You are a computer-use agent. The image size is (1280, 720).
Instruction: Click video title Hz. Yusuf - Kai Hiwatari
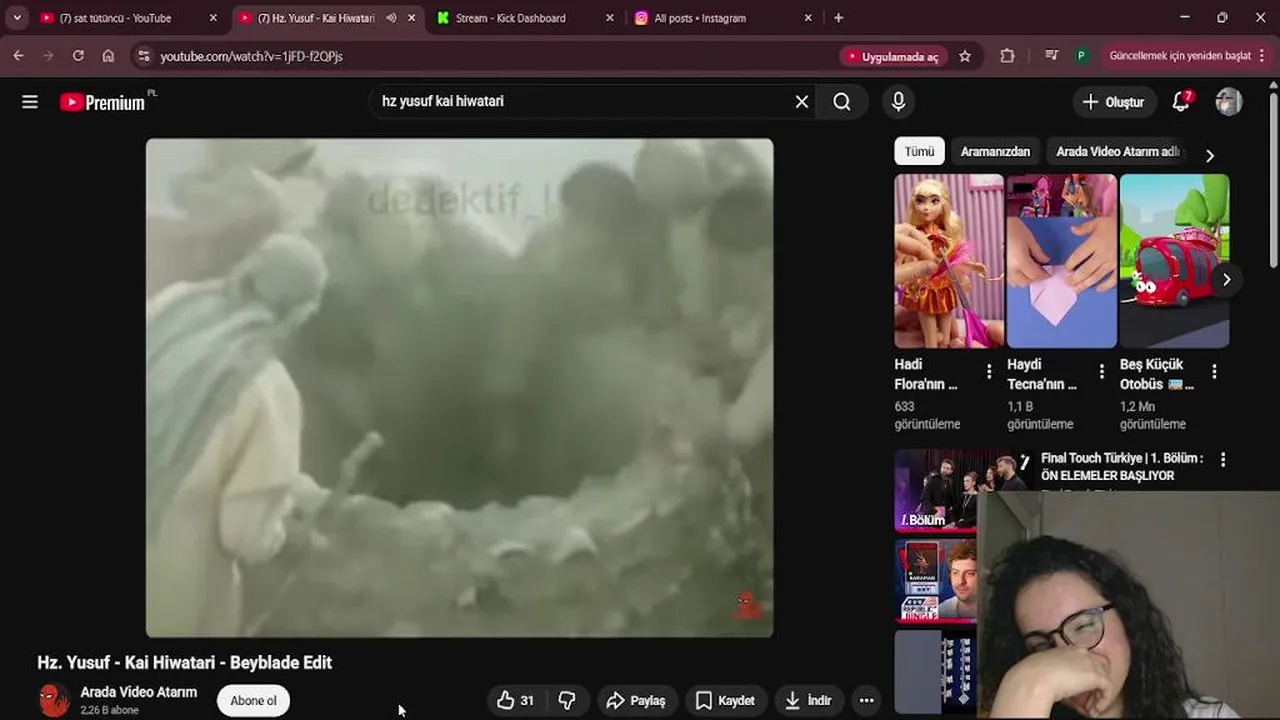click(184, 662)
